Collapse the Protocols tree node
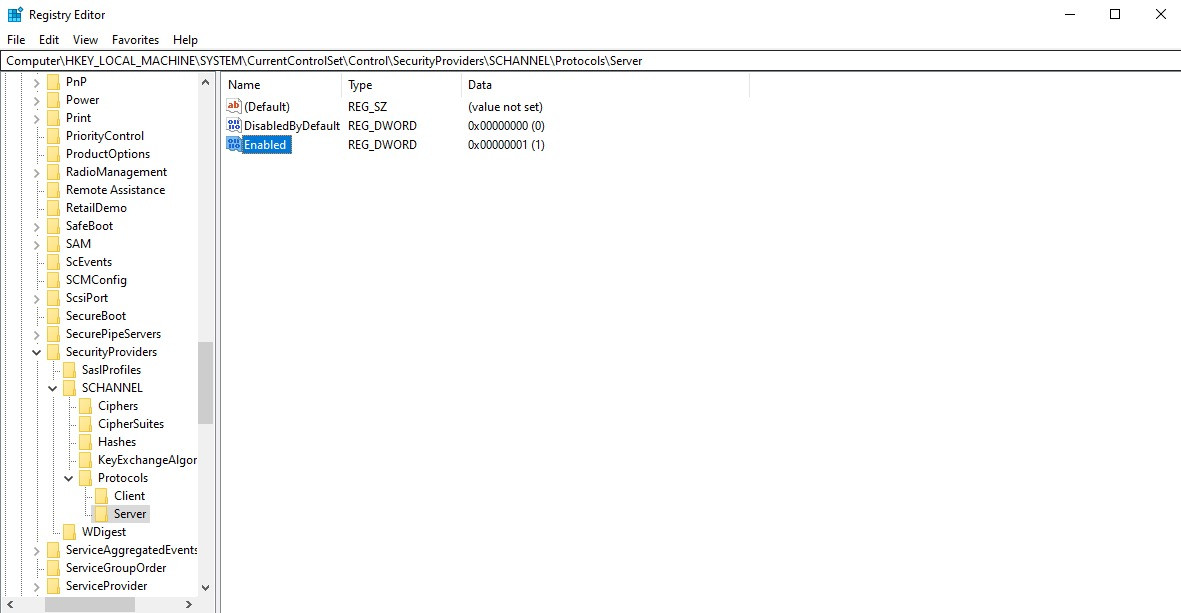1181x613 pixels. (x=69, y=478)
